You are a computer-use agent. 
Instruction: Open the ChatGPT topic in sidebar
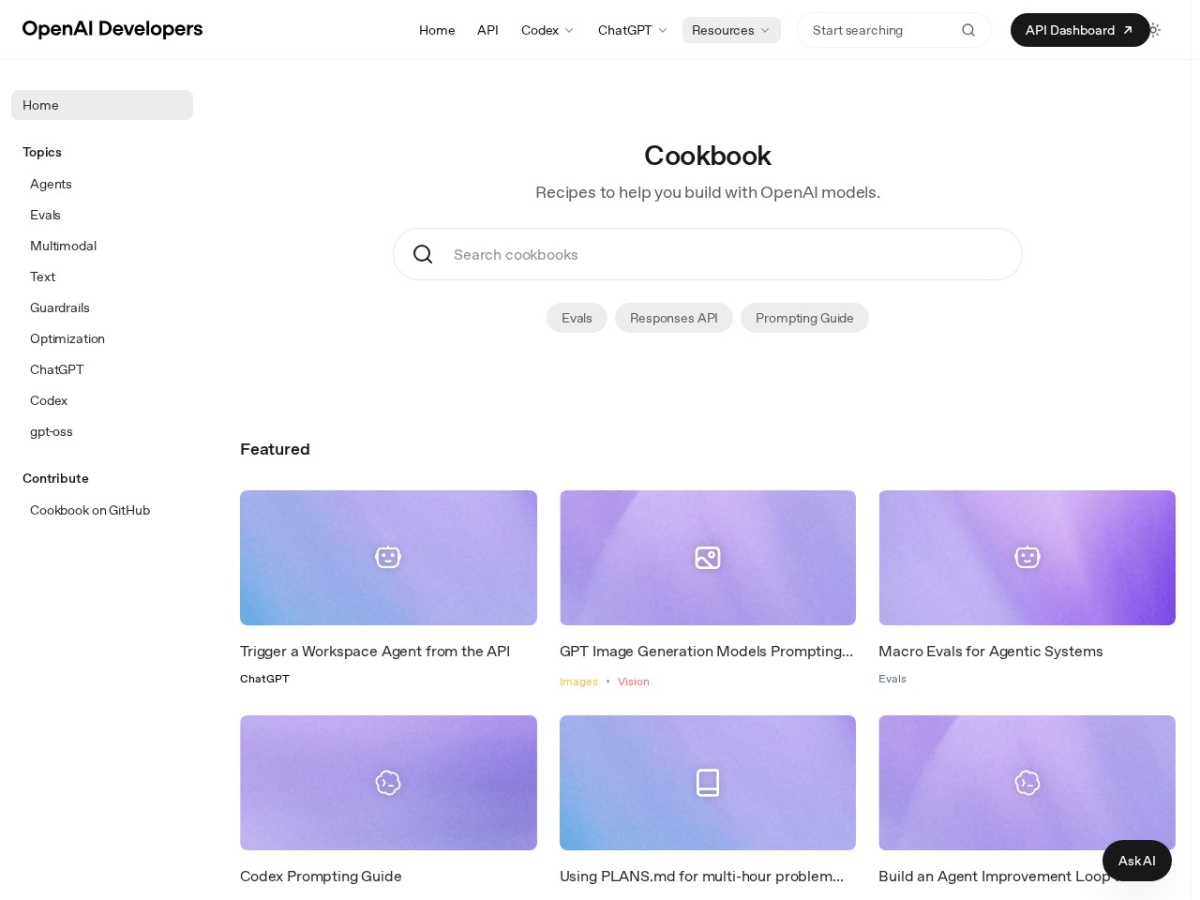(x=57, y=370)
